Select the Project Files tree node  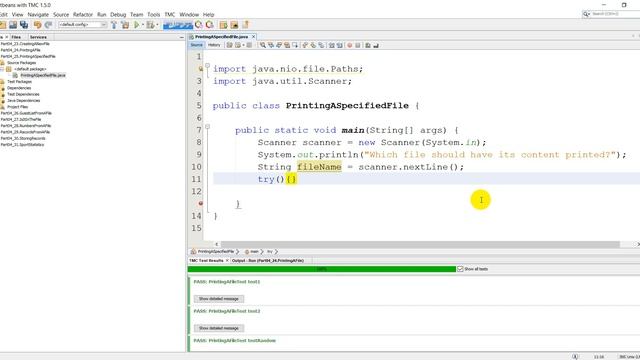pyautogui.click(x=18, y=107)
